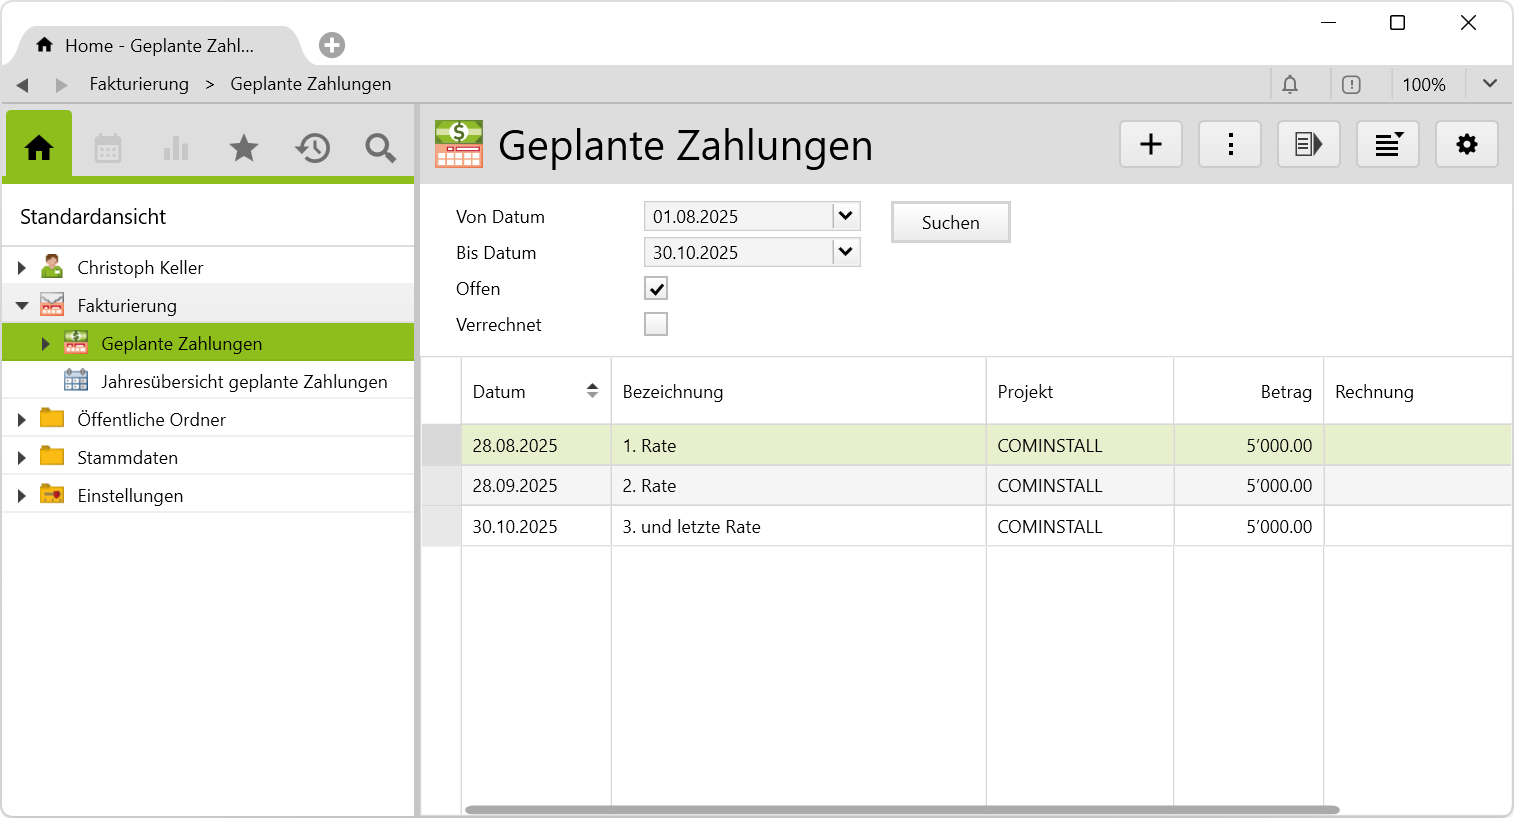Open the calendar tab in sidebar

pyautogui.click(x=108, y=149)
